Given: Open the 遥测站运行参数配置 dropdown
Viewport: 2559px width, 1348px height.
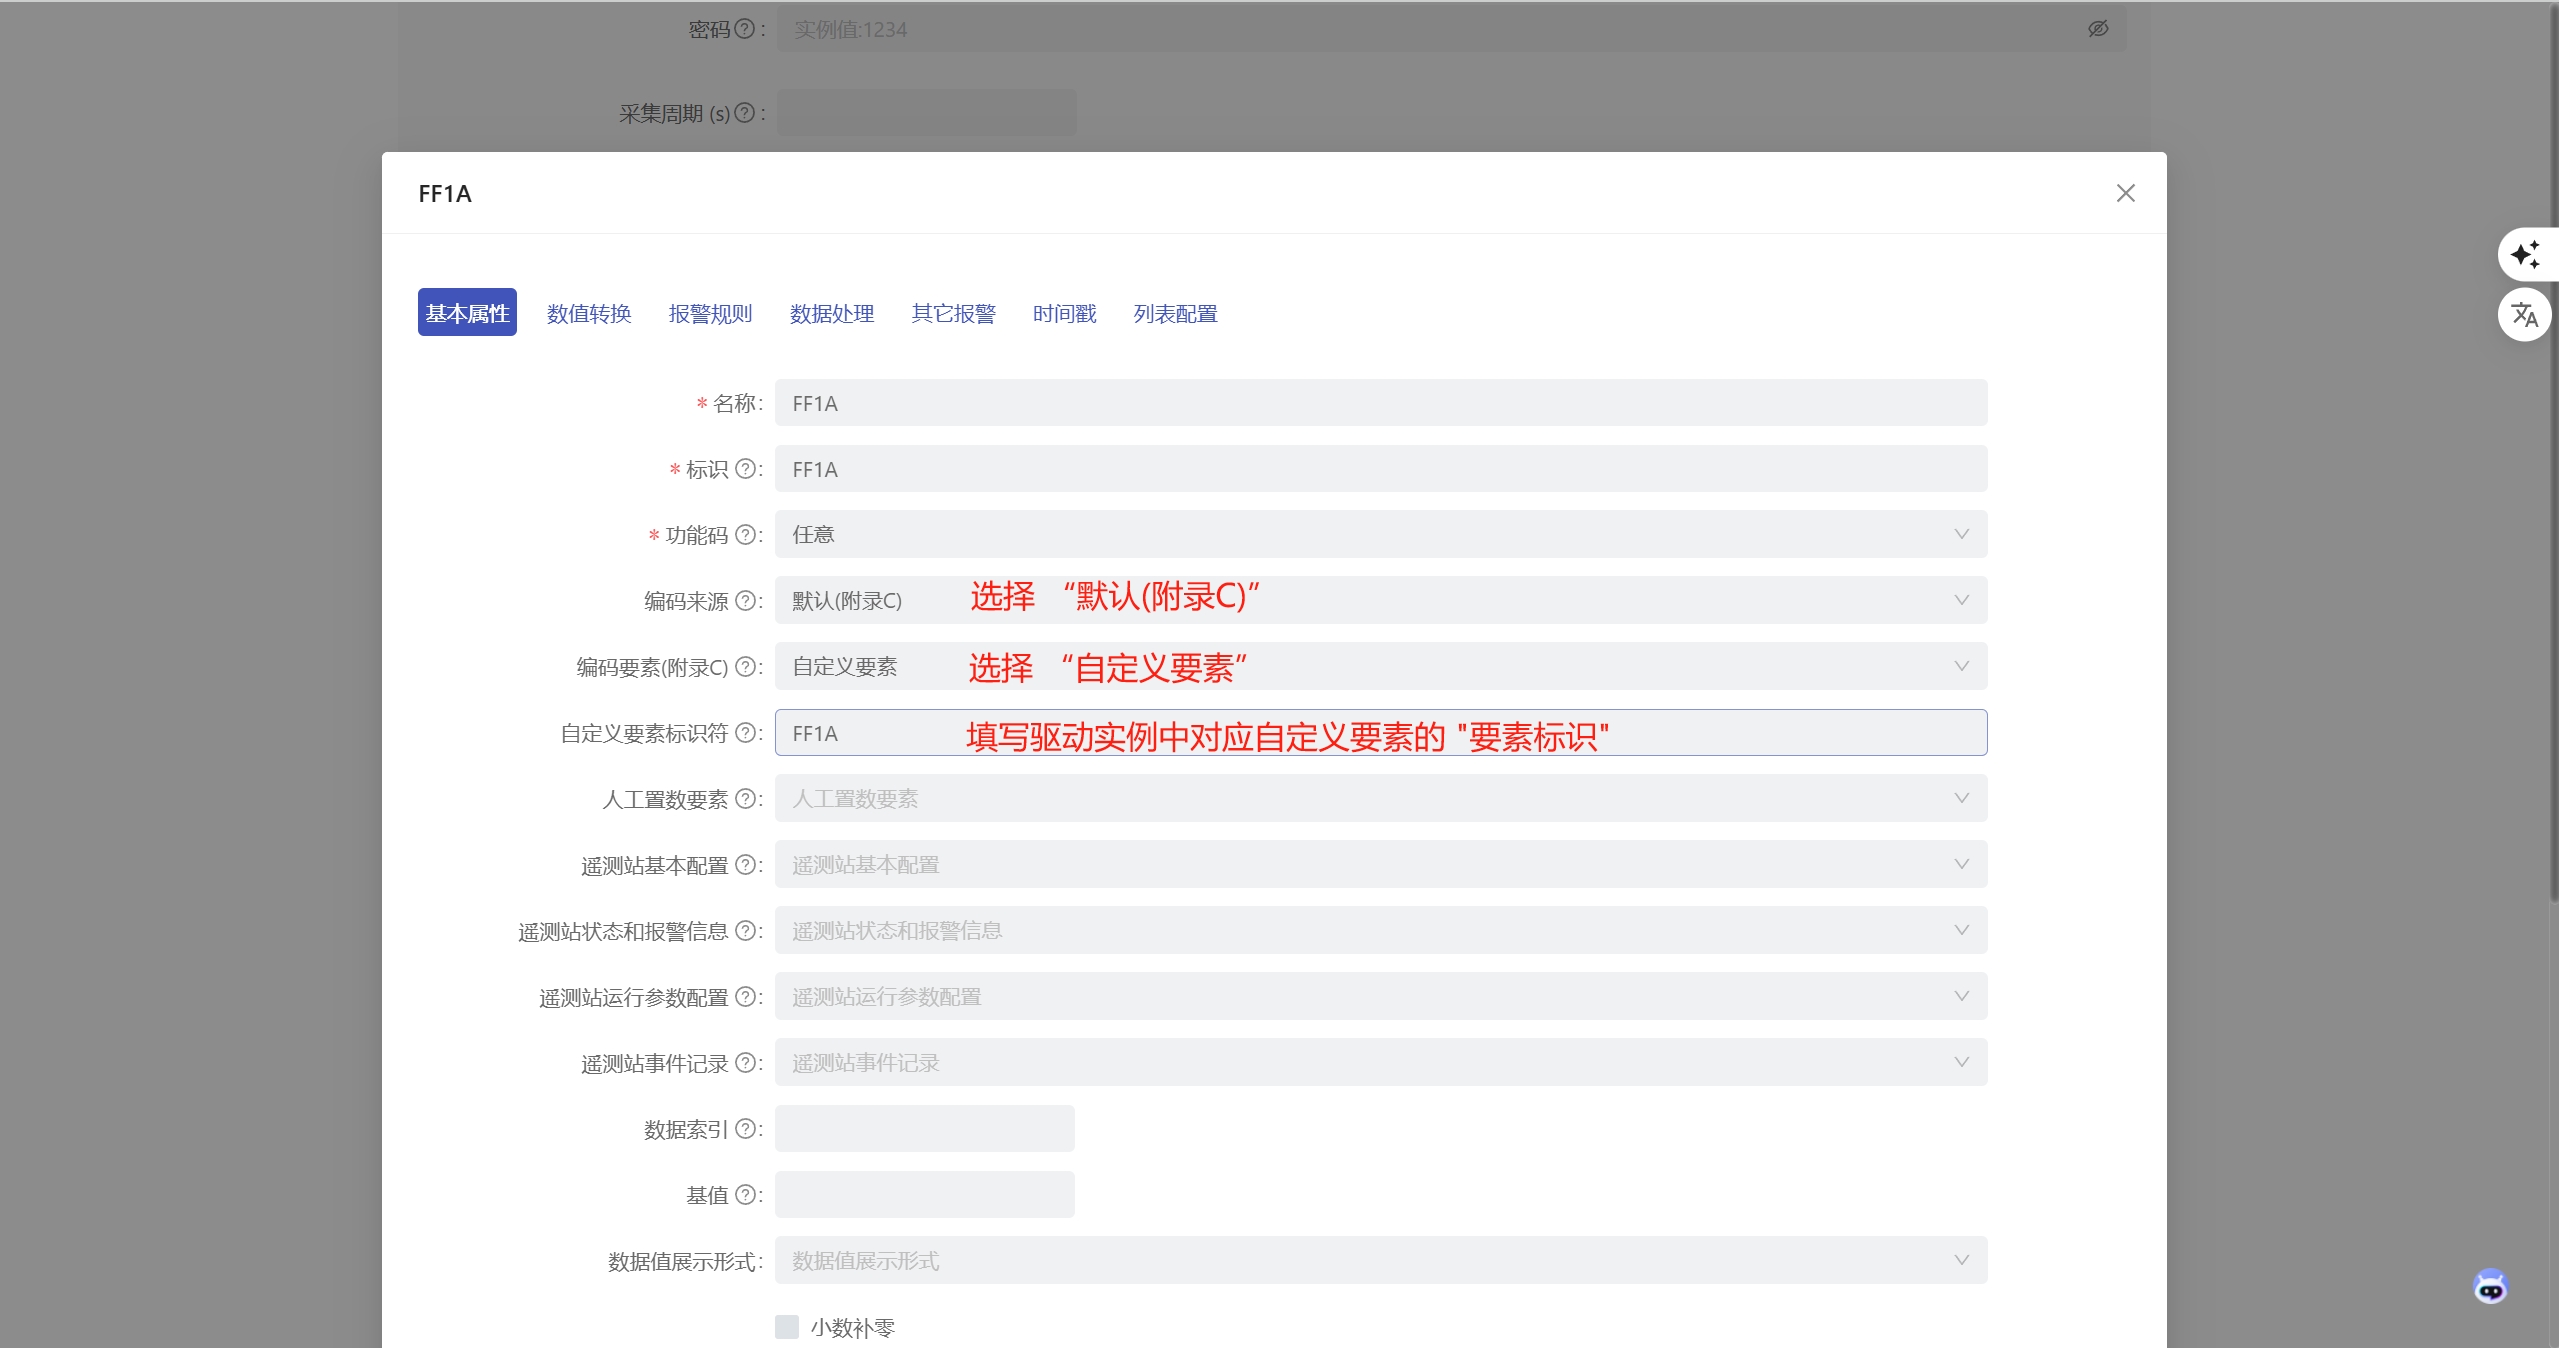Looking at the screenshot, I should (x=1380, y=996).
